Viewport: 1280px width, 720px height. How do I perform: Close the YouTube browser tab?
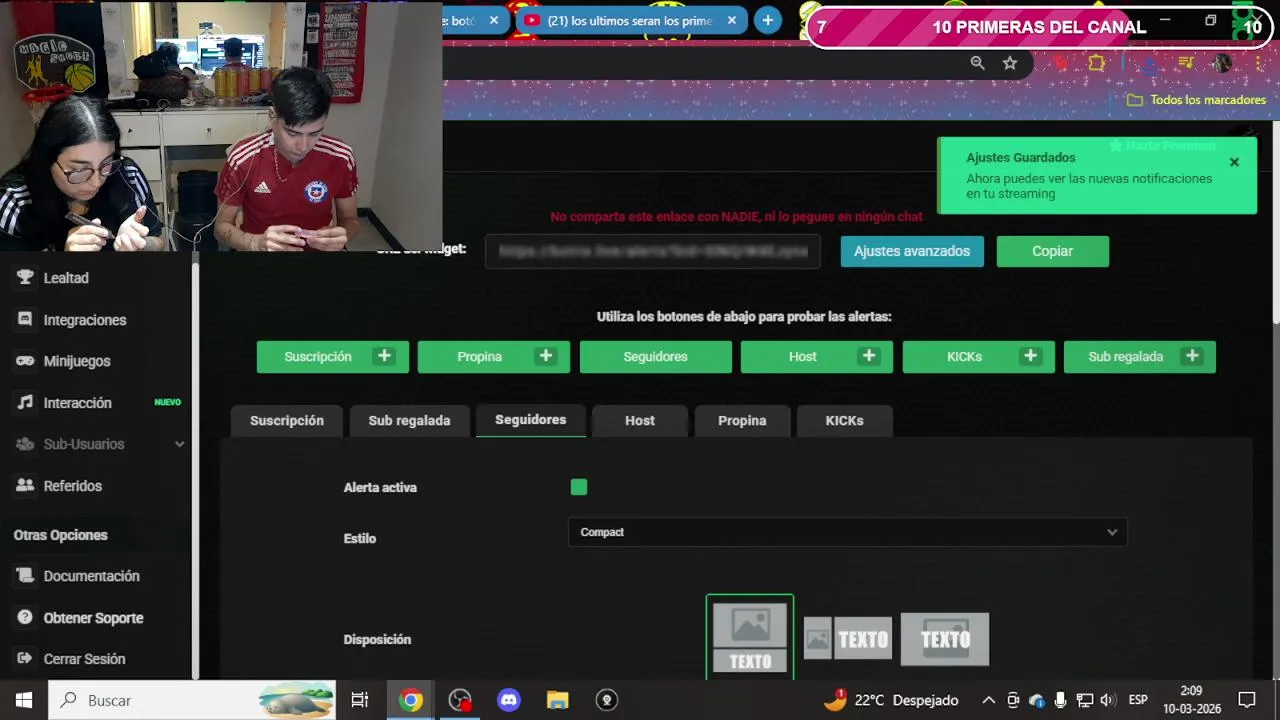[x=731, y=20]
